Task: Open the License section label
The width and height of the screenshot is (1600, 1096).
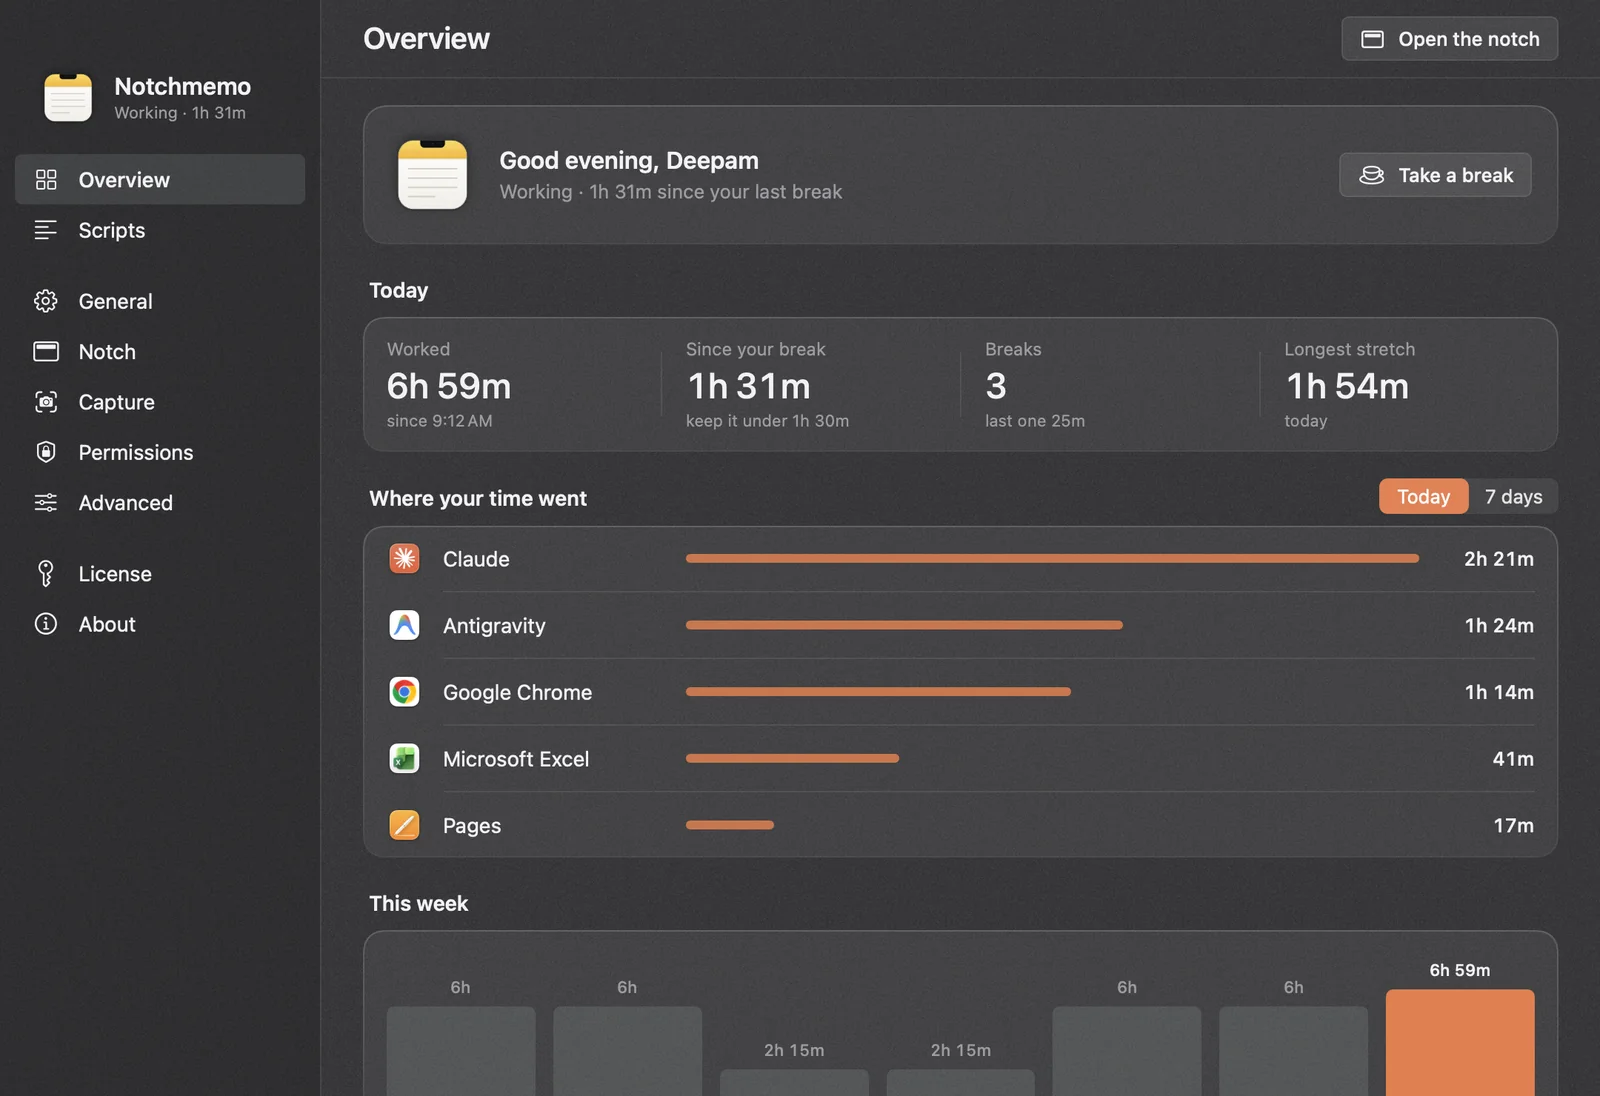Action: click(x=115, y=574)
